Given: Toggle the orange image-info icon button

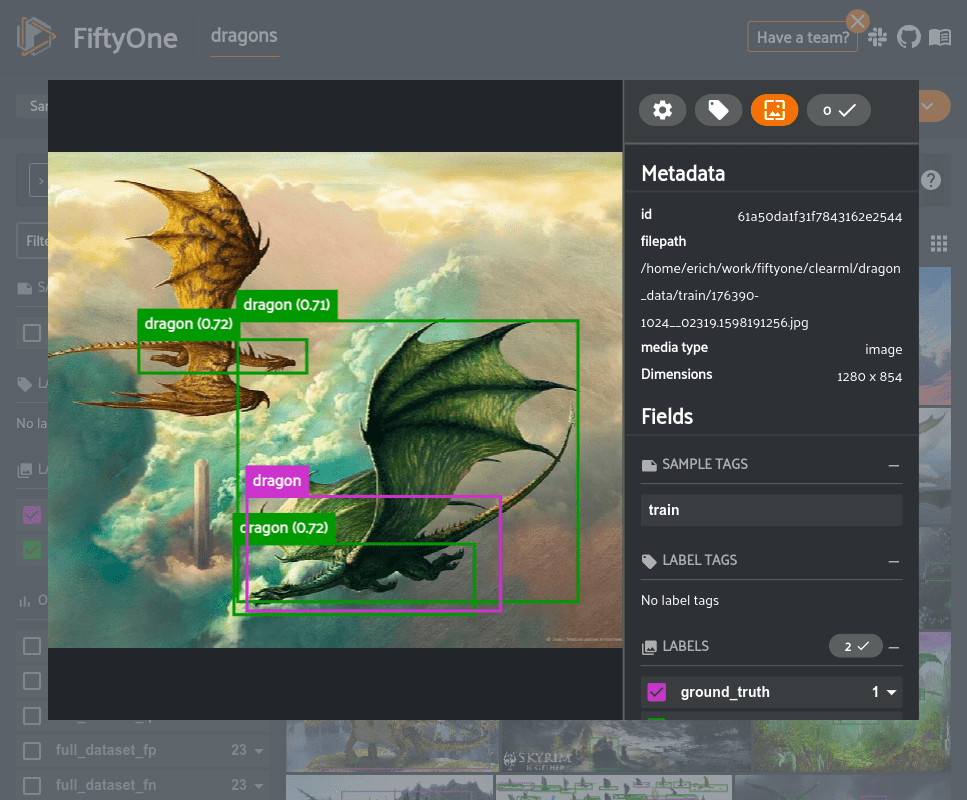Looking at the screenshot, I should point(774,110).
